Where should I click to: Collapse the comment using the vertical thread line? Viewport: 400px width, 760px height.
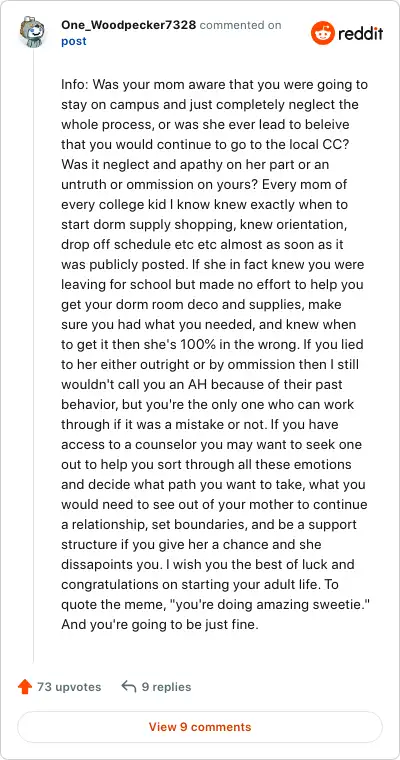(33, 356)
